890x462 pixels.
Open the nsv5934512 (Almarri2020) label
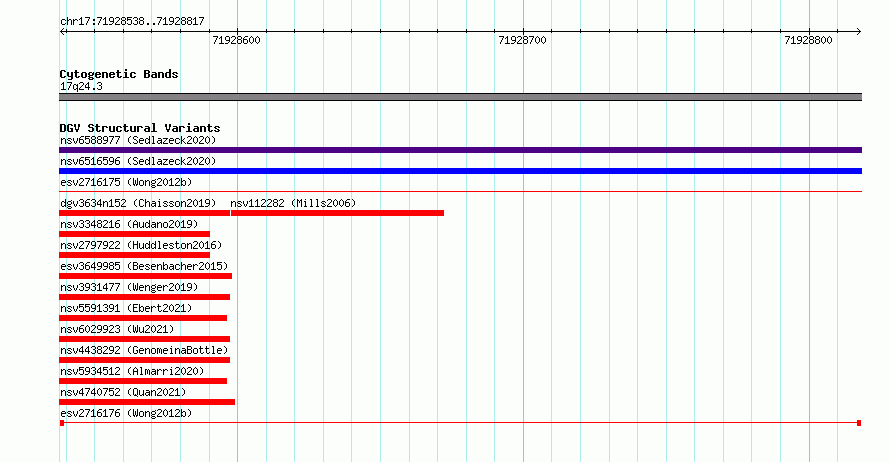click(x=132, y=371)
